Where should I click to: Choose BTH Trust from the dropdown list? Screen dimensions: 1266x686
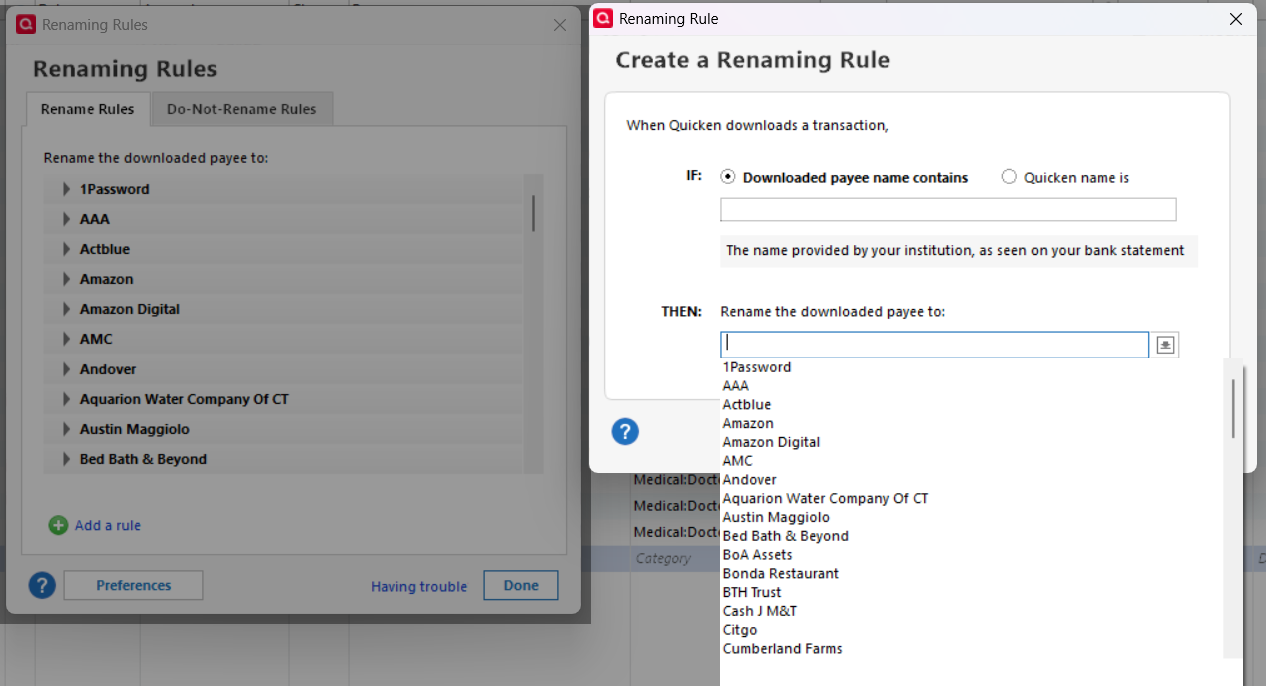(x=752, y=592)
